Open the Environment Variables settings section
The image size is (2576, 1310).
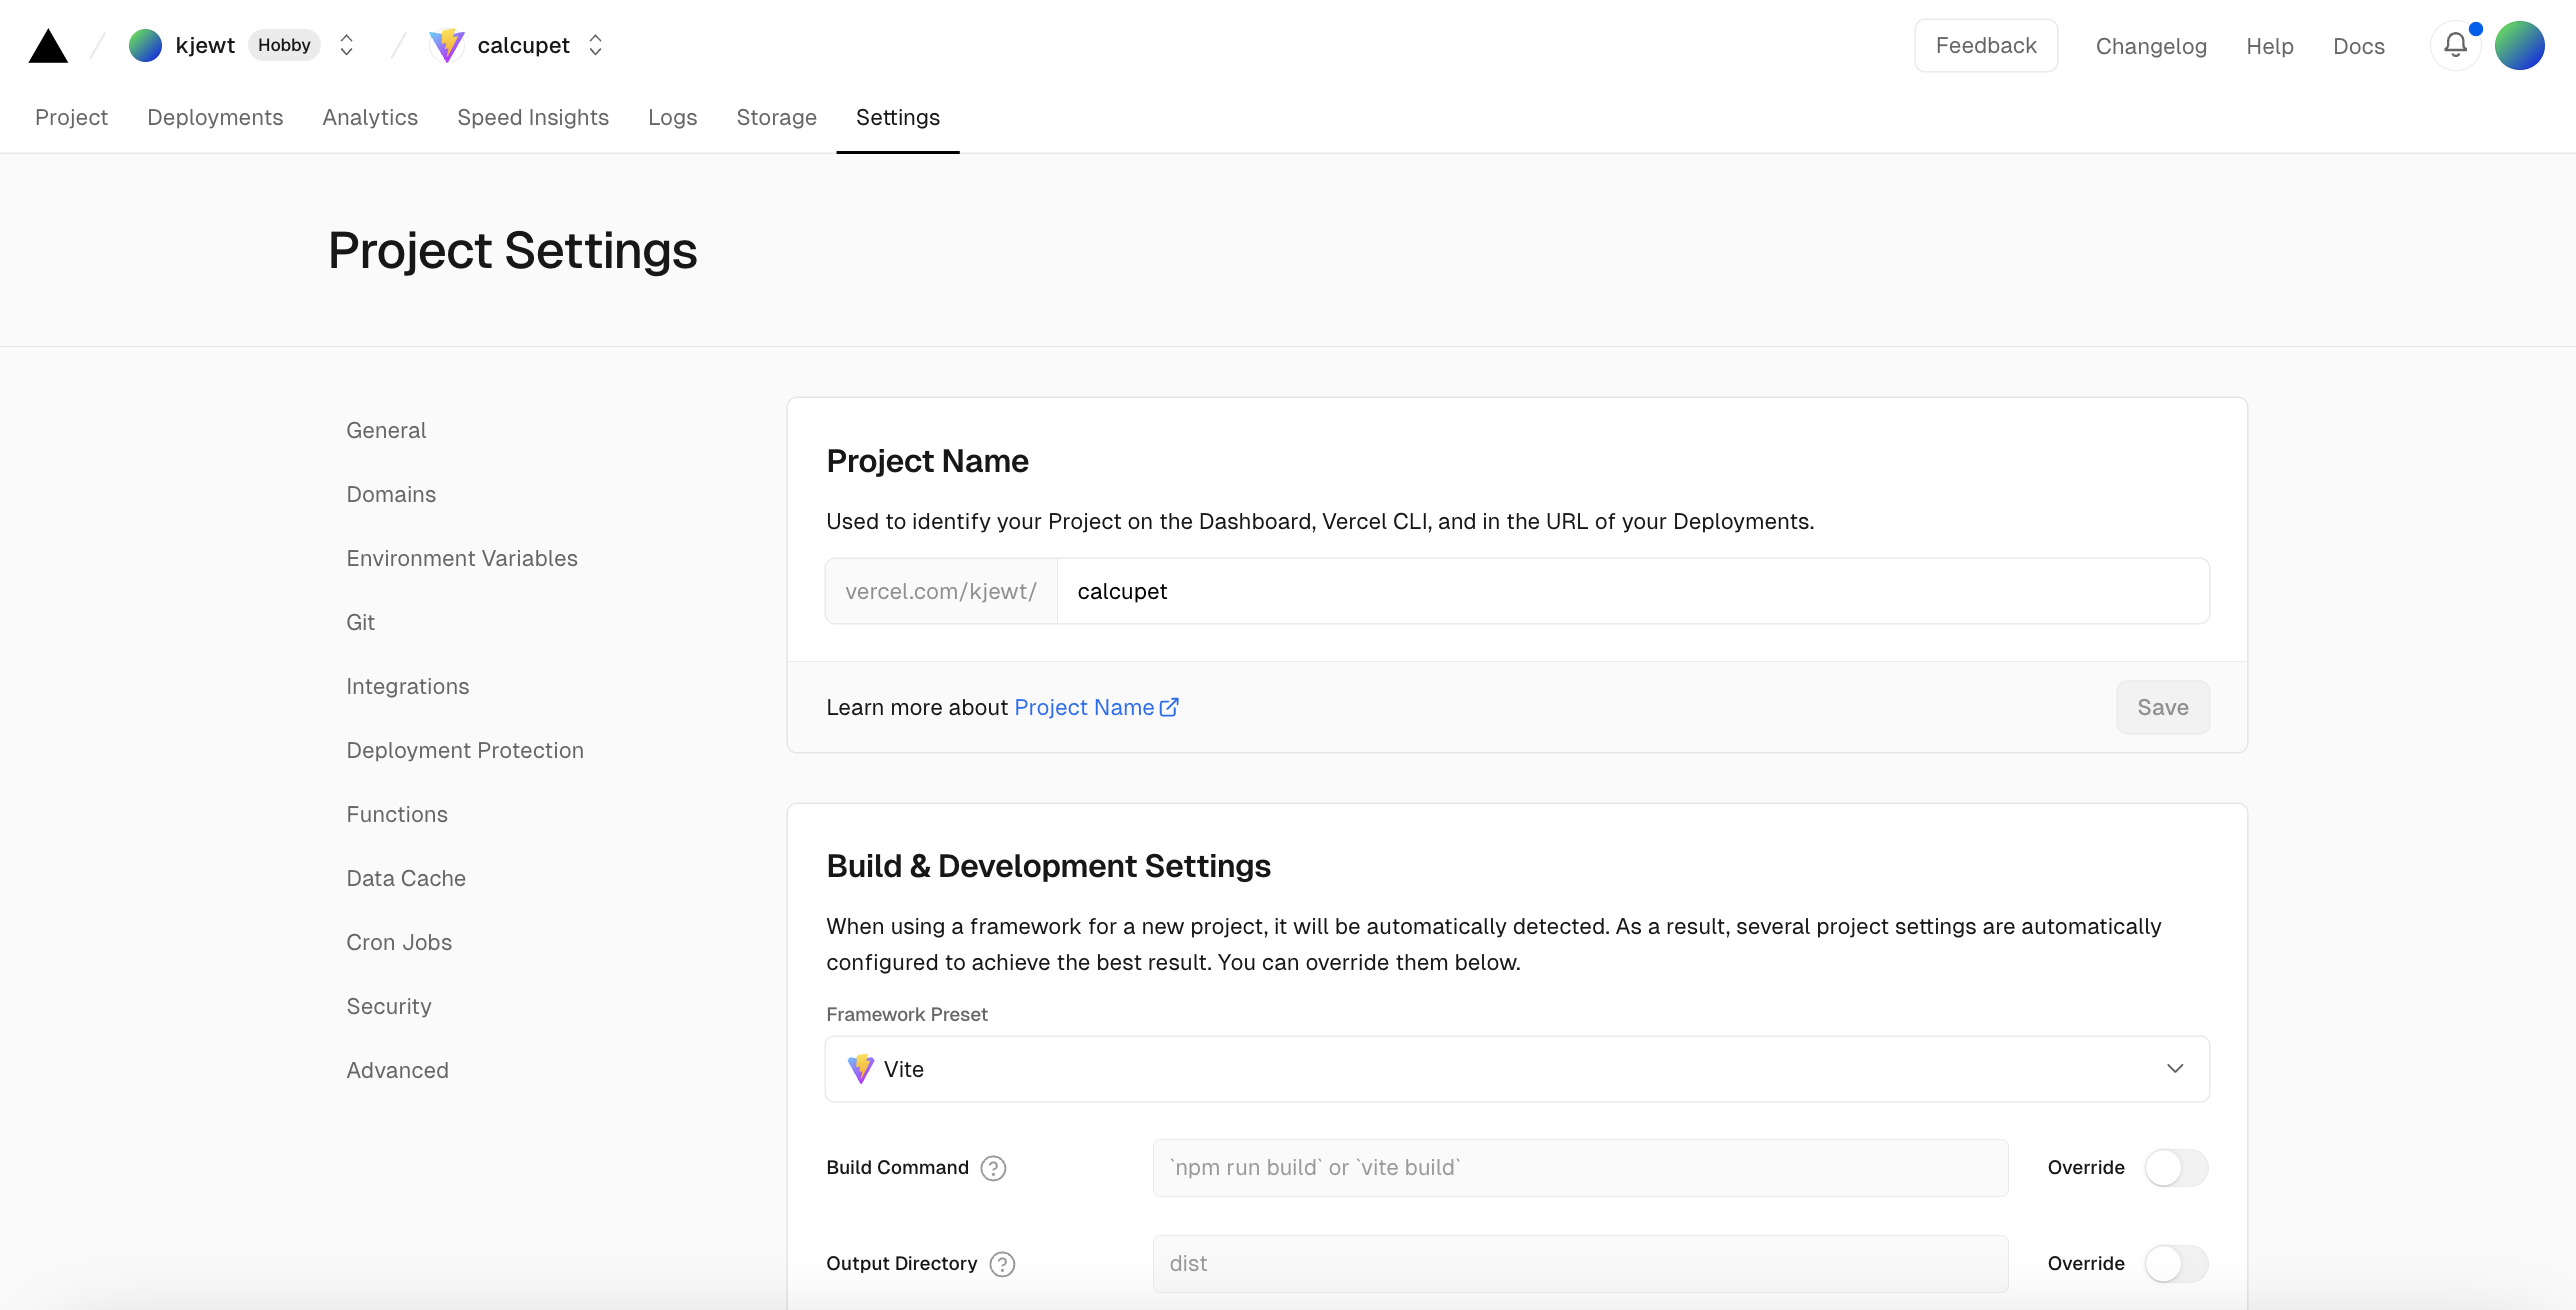point(462,558)
